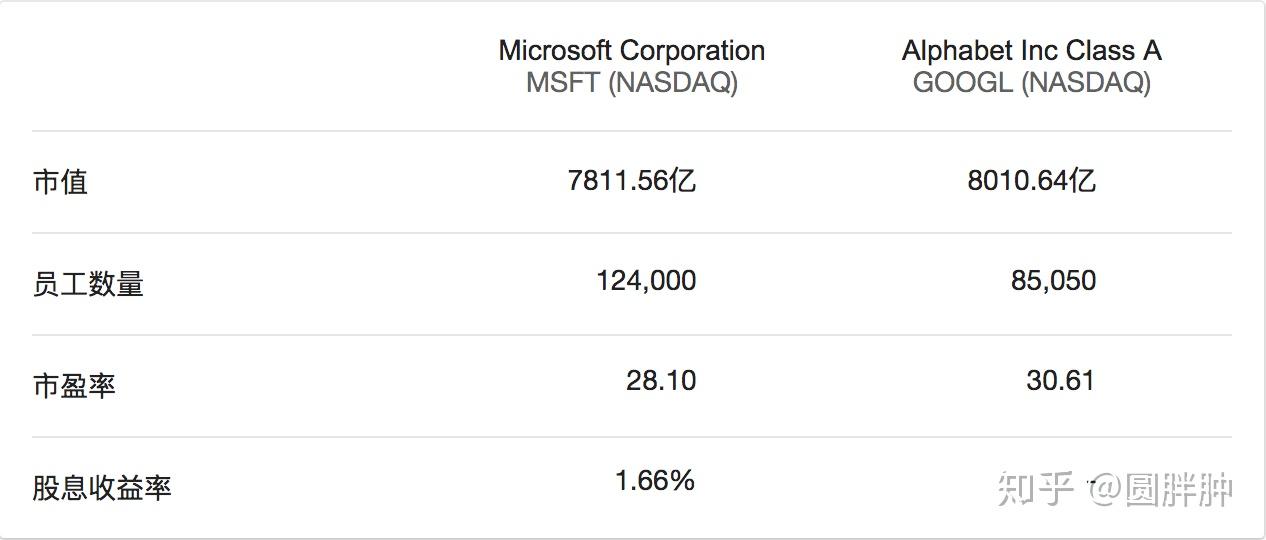Select the 市盈率 row label
This screenshot has height=540, width=1266.
click(x=74, y=385)
